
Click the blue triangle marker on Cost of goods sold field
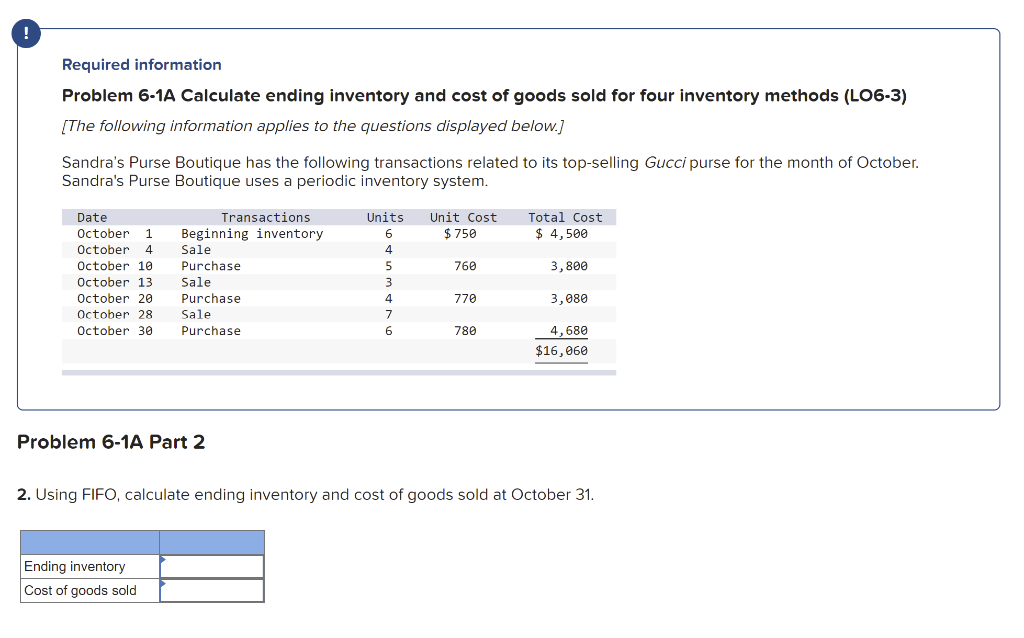coord(163,584)
